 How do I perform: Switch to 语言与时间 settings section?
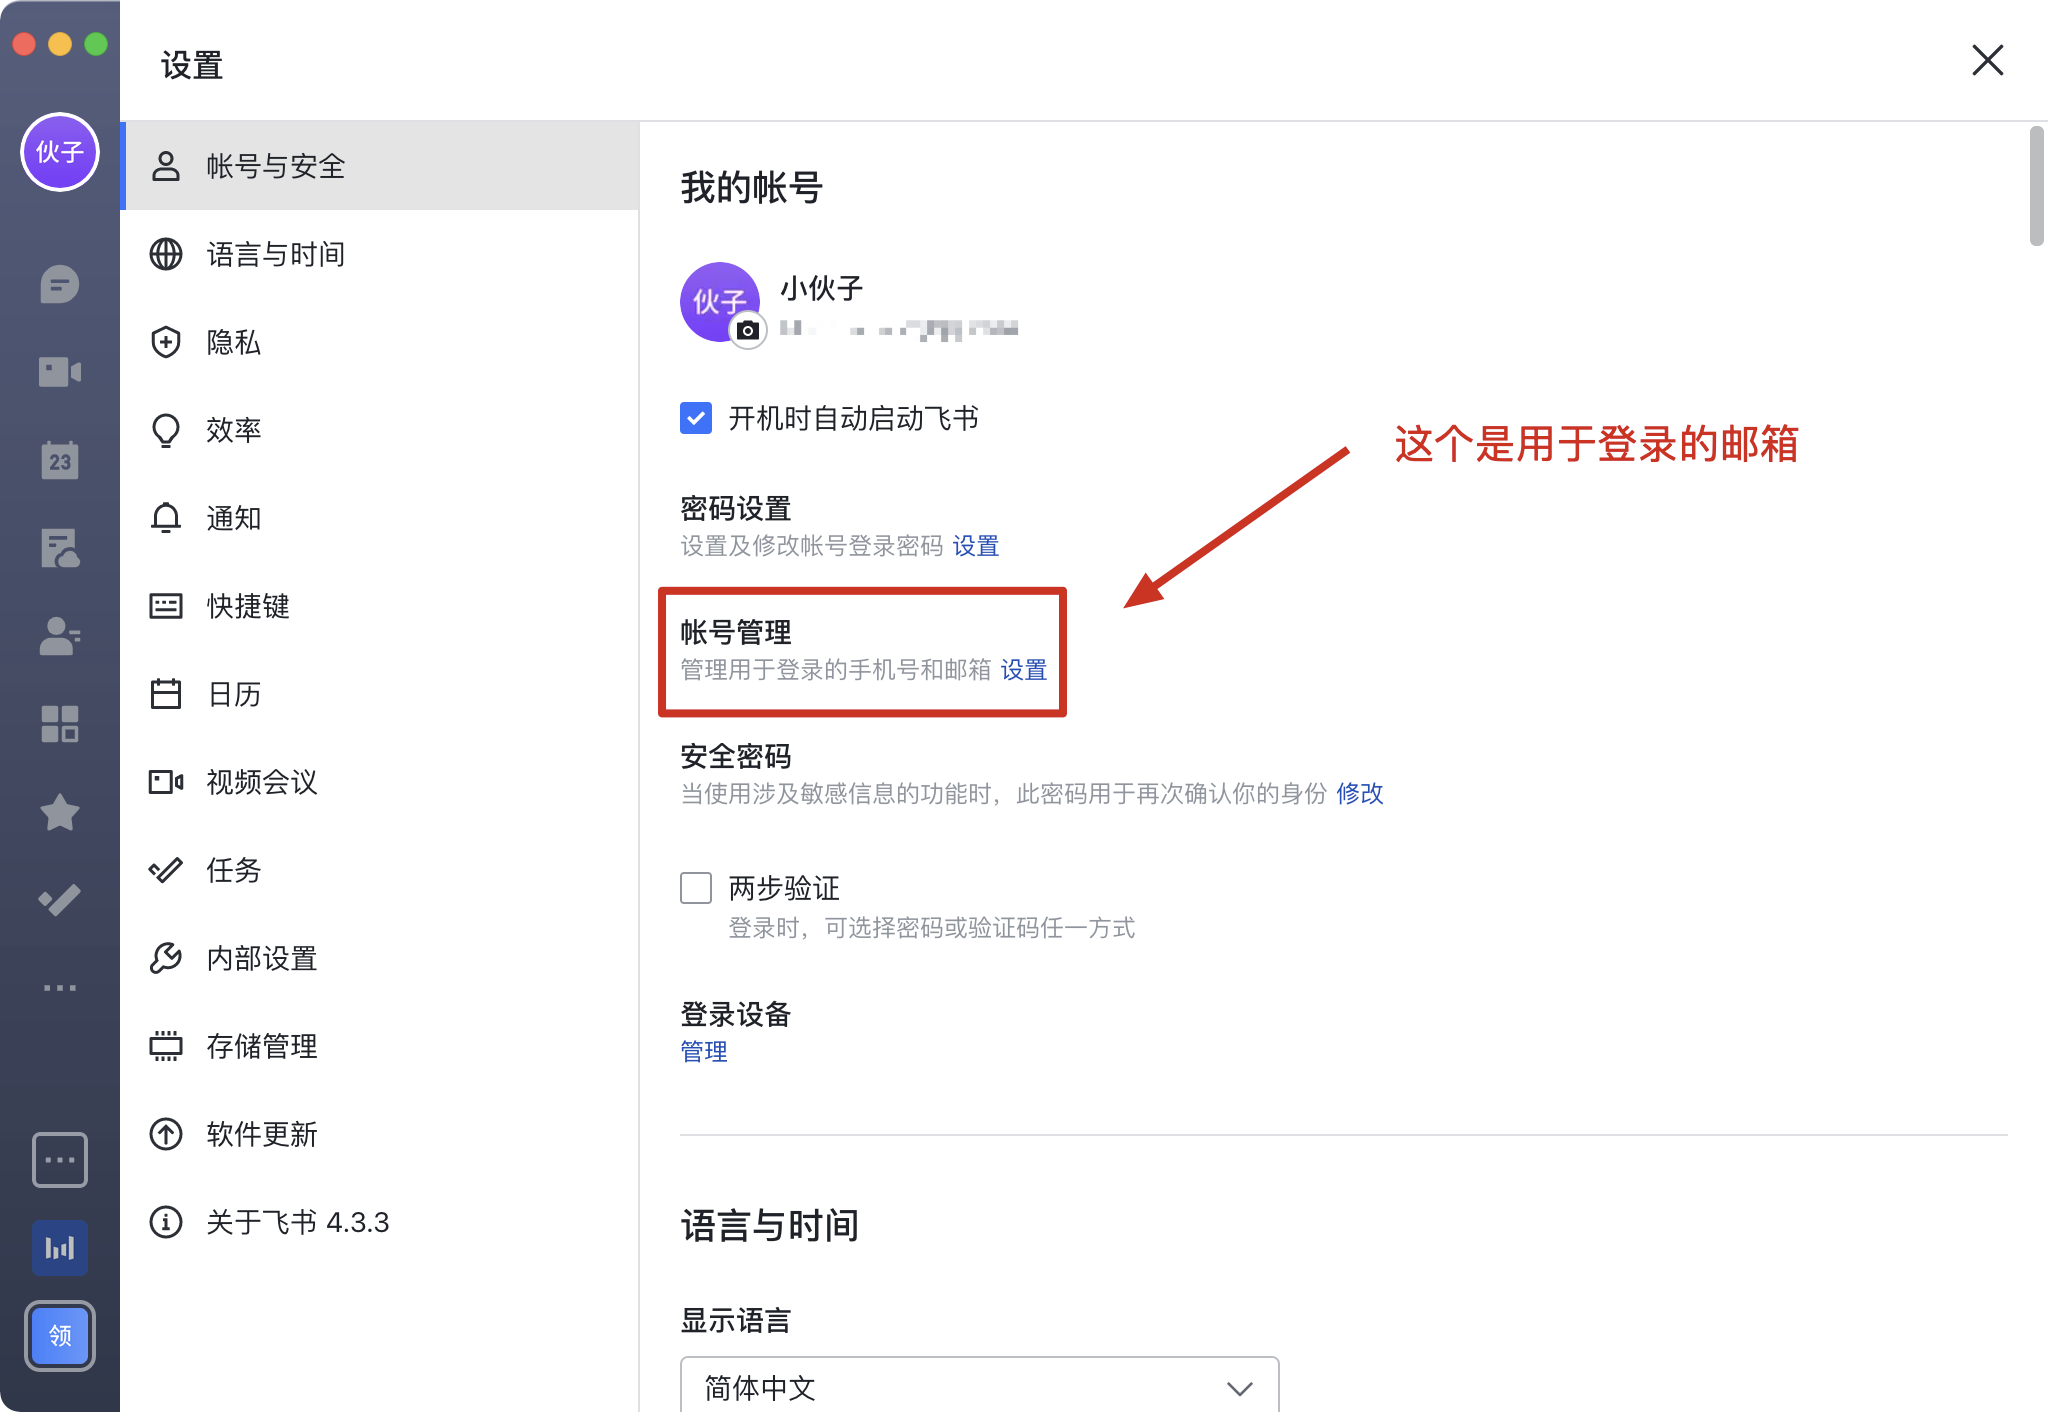pos(274,253)
